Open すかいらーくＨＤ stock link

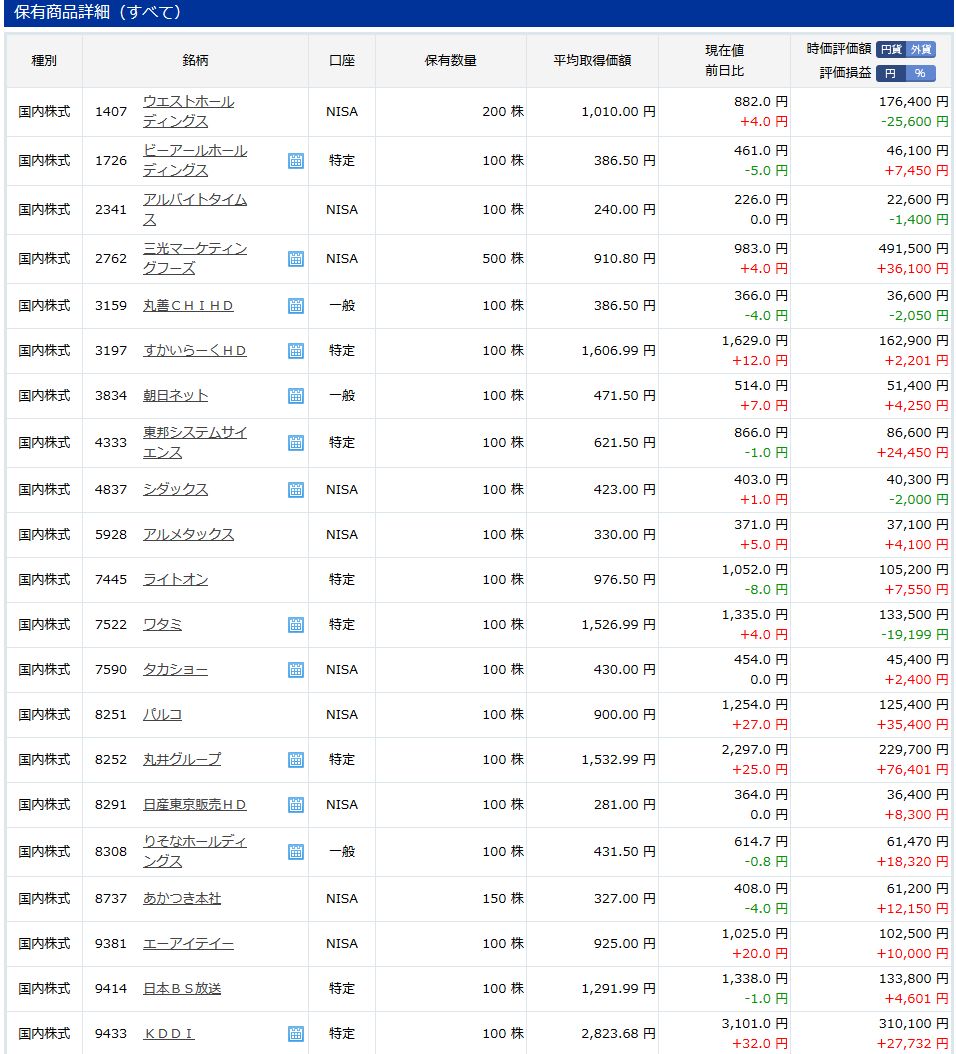(194, 351)
